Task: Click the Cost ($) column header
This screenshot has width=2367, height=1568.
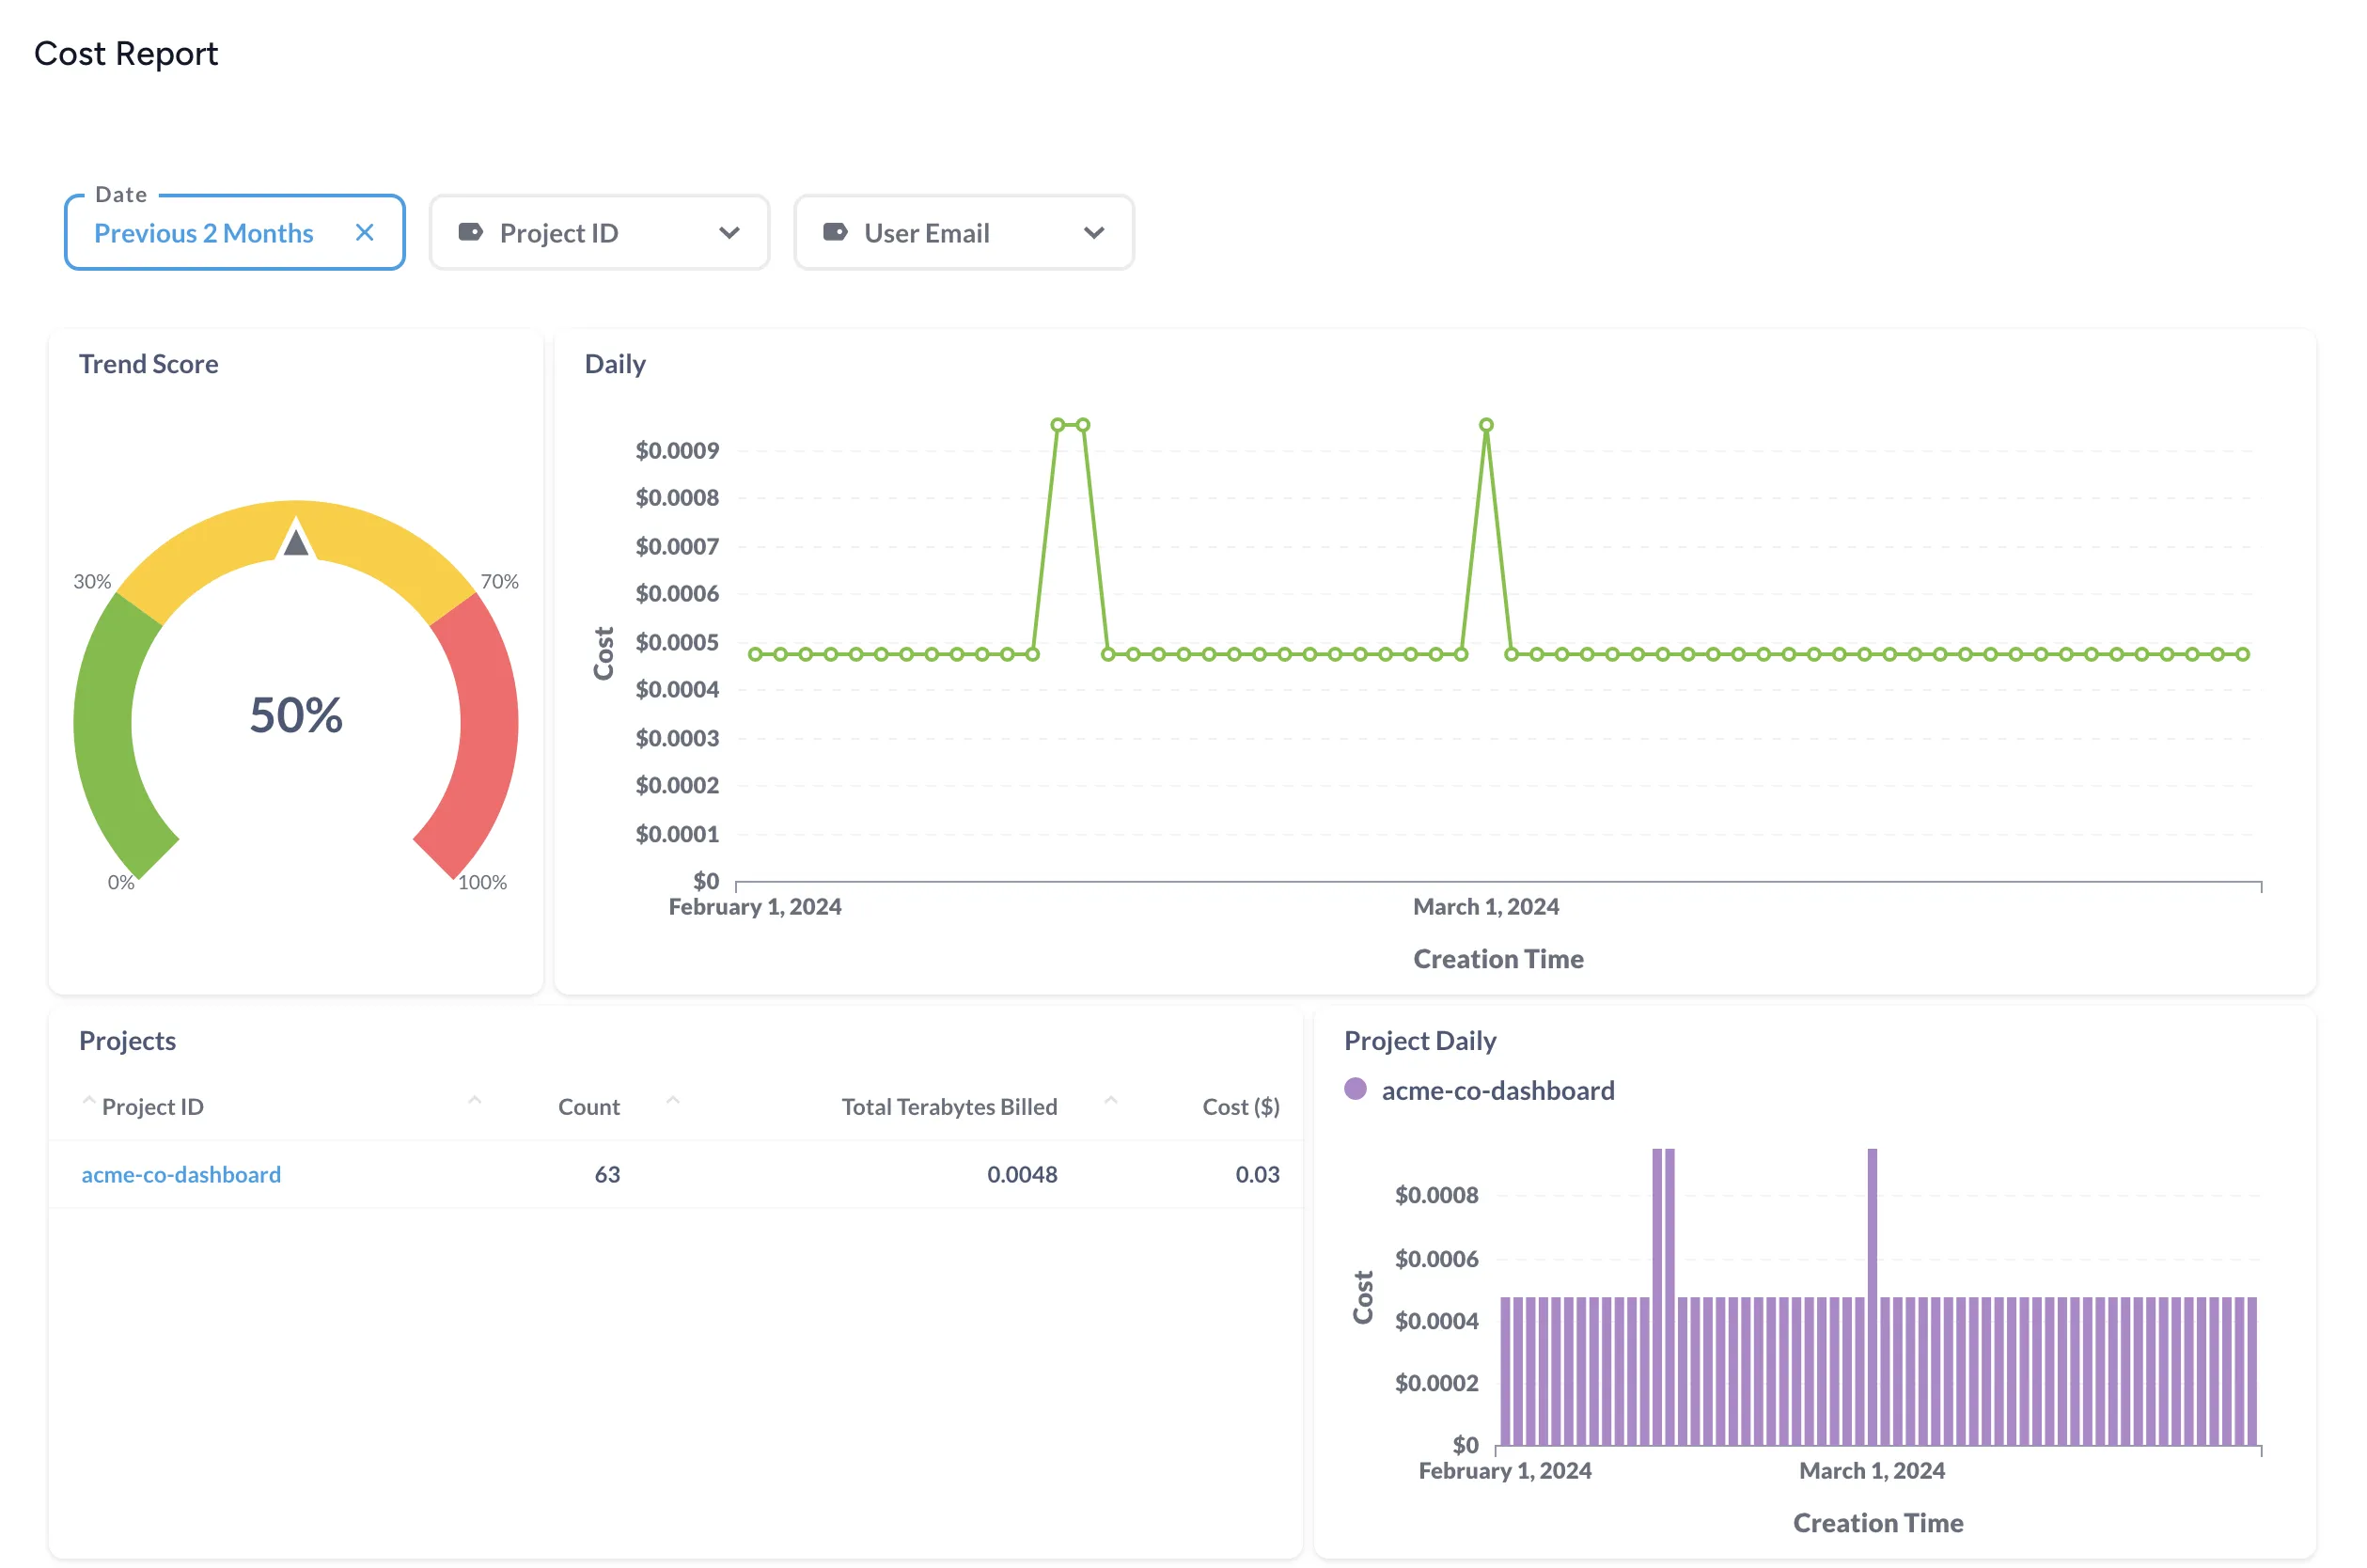Action: coord(1240,1106)
